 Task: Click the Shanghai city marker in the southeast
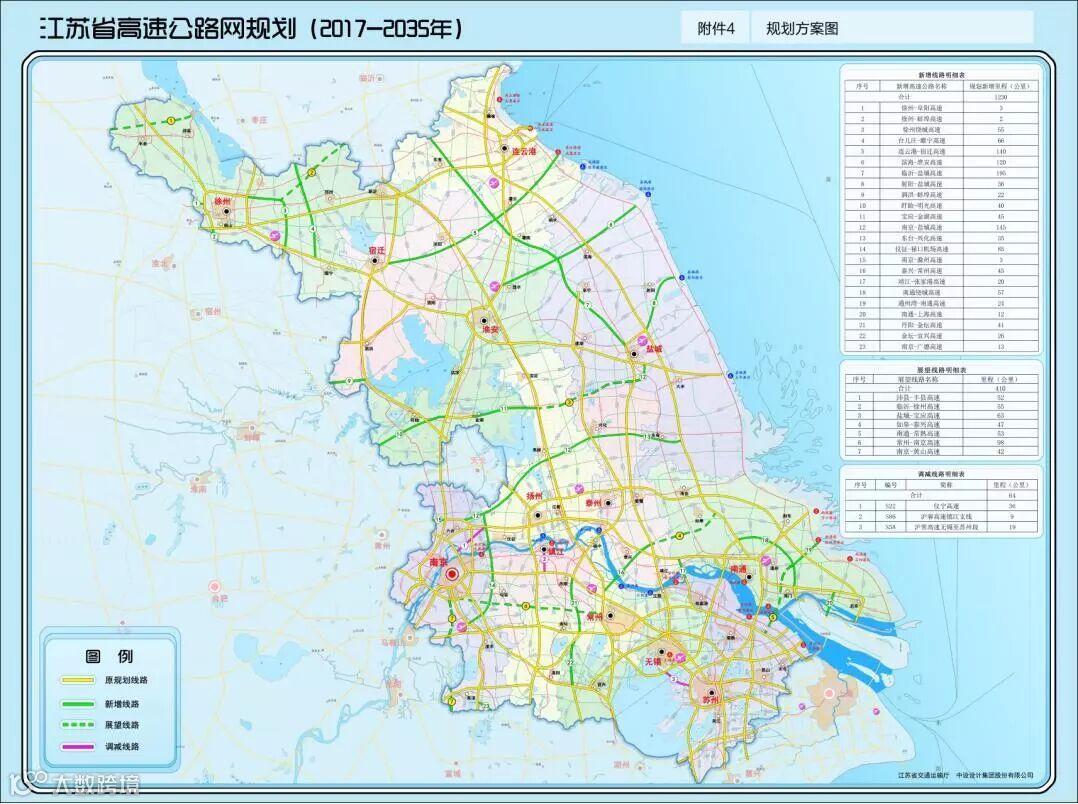(830, 693)
